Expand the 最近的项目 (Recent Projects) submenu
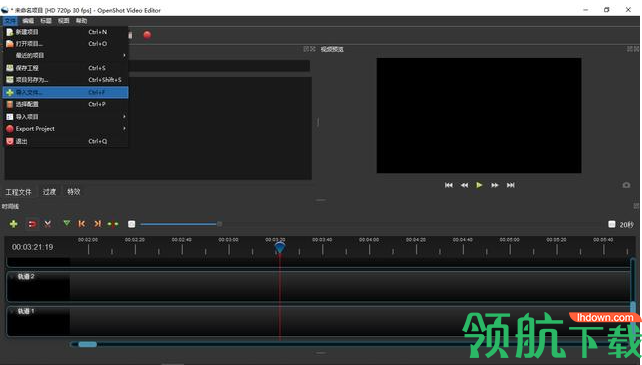 pyautogui.click(x=66, y=55)
